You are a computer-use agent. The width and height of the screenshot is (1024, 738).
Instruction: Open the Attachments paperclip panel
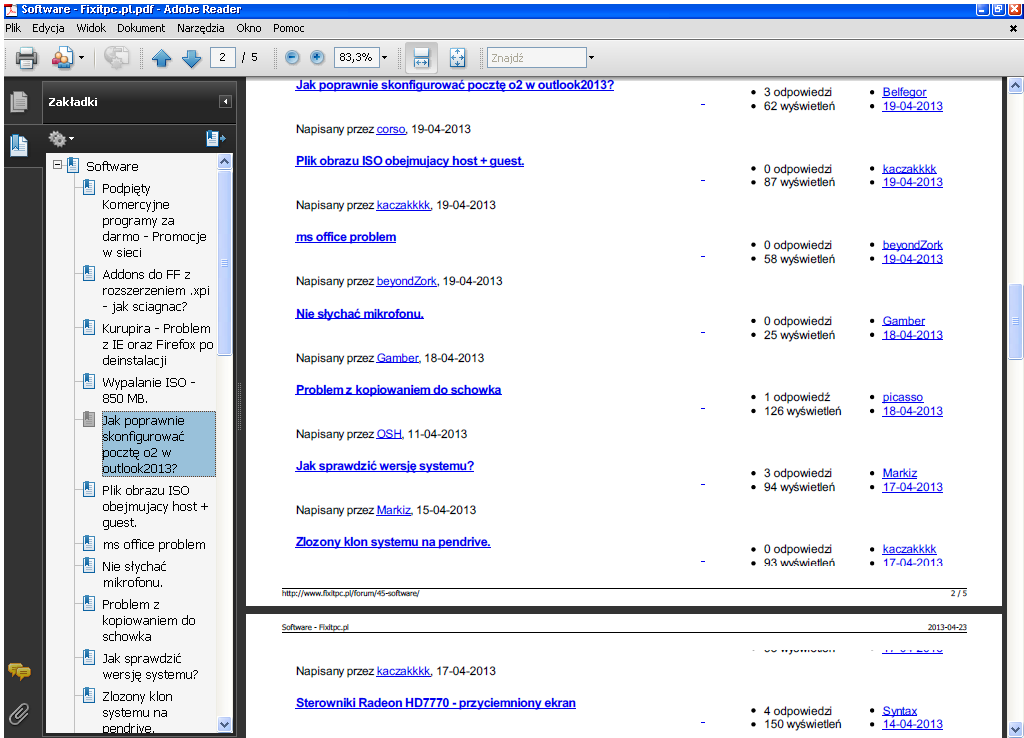coord(19,714)
